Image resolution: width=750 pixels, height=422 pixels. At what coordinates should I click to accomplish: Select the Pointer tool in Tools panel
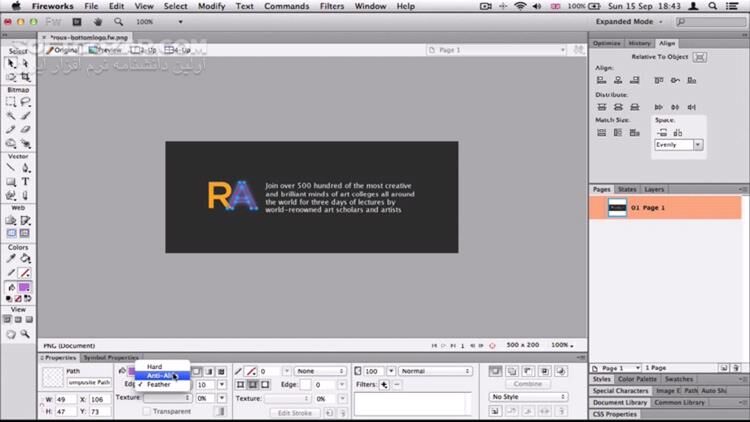point(10,62)
